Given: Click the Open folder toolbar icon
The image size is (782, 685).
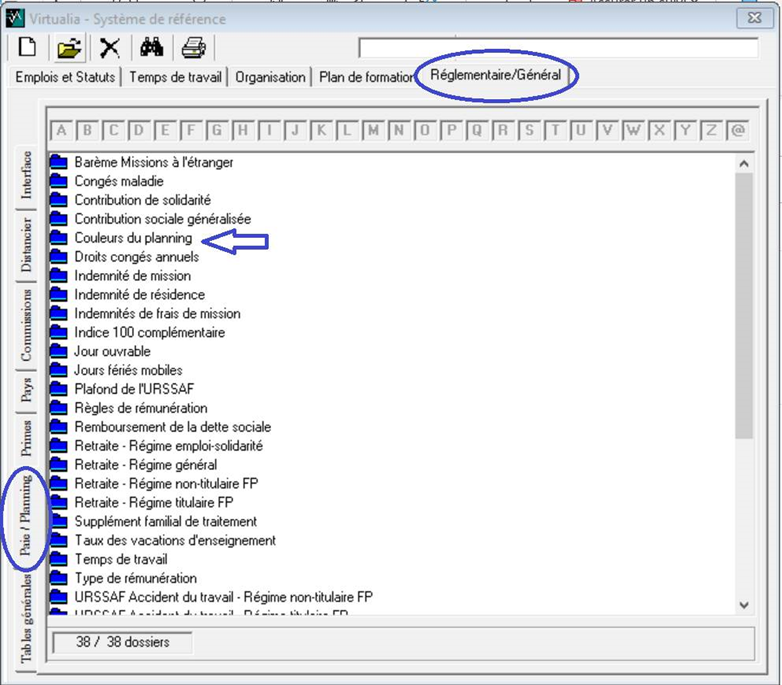Looking at the screenshot, I should [x=68, y=47].
